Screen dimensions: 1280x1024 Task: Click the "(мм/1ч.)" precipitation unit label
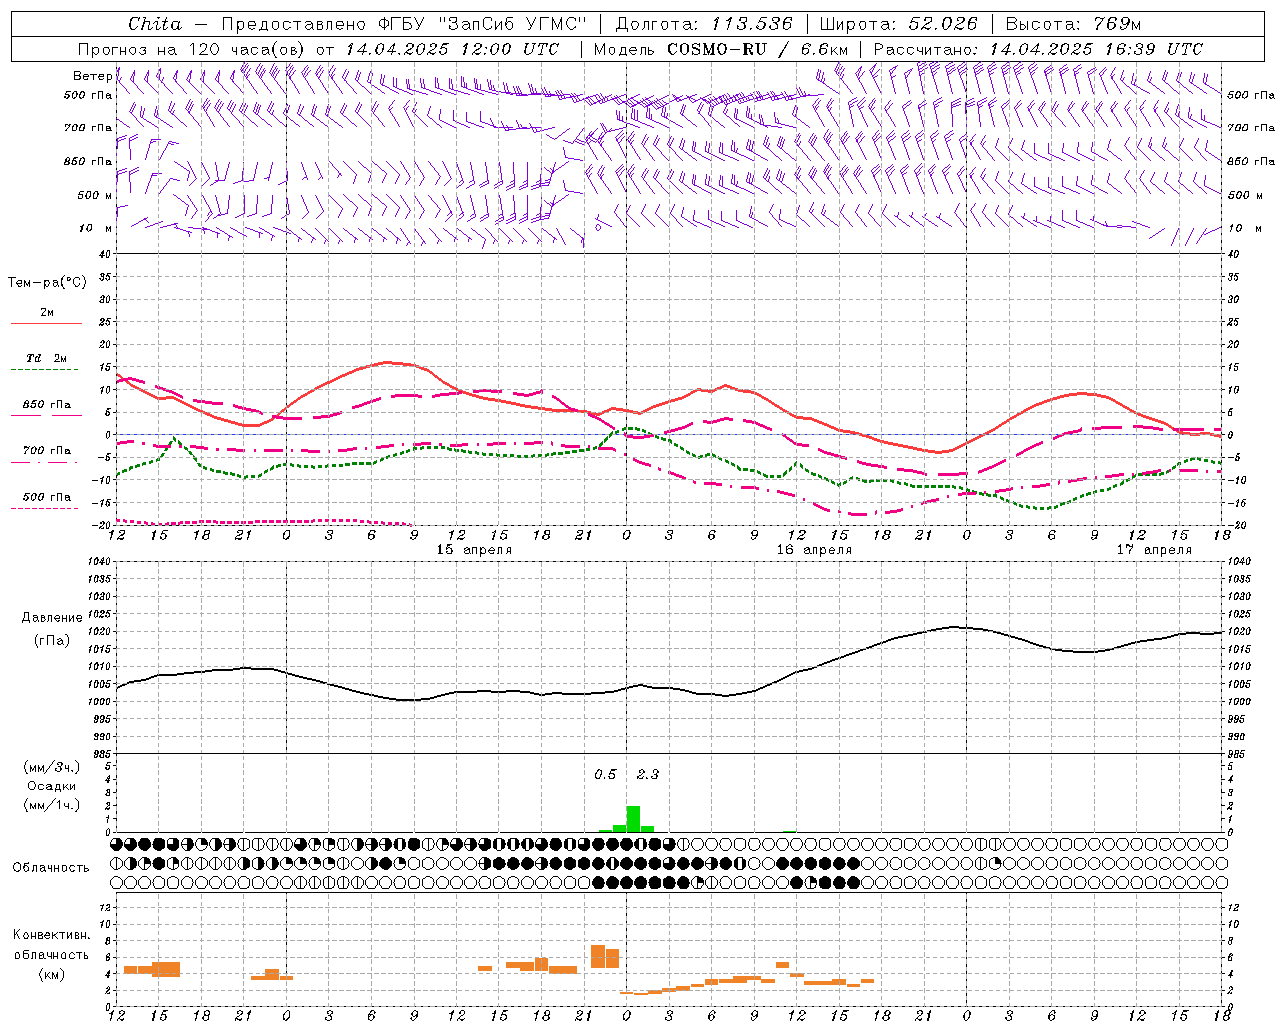tap(52, 805)
